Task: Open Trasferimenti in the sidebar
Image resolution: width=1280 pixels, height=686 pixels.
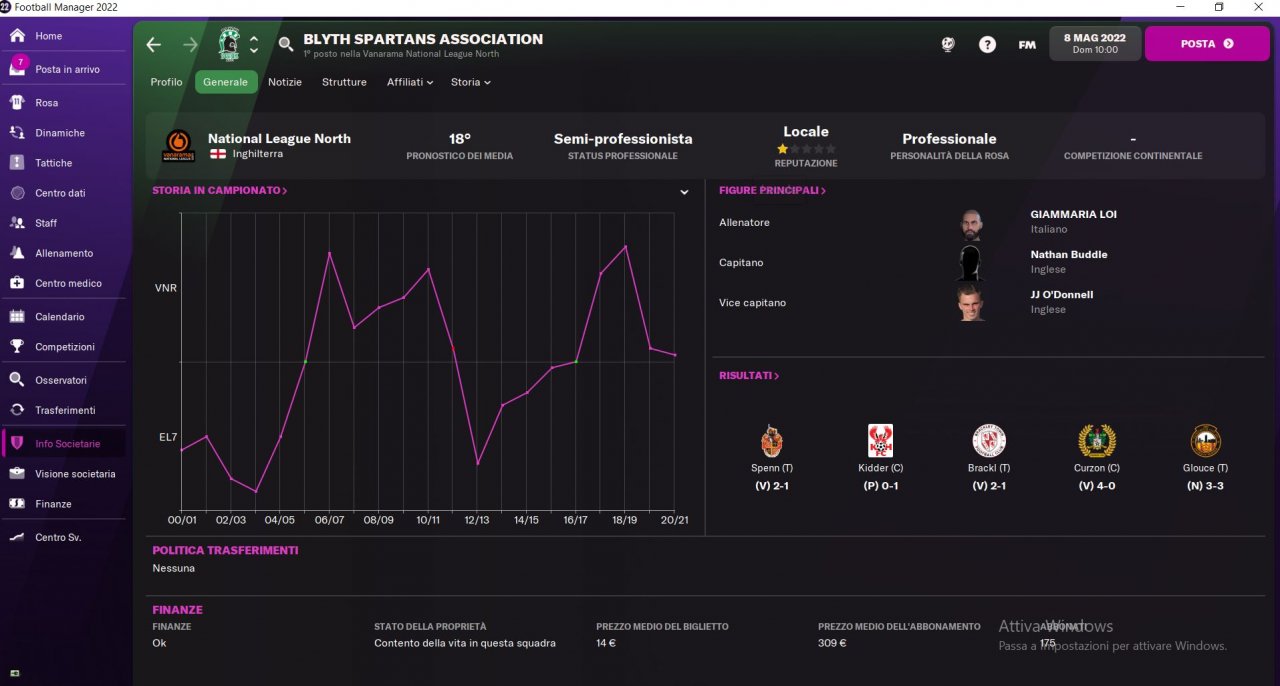Action: (65, 410)
